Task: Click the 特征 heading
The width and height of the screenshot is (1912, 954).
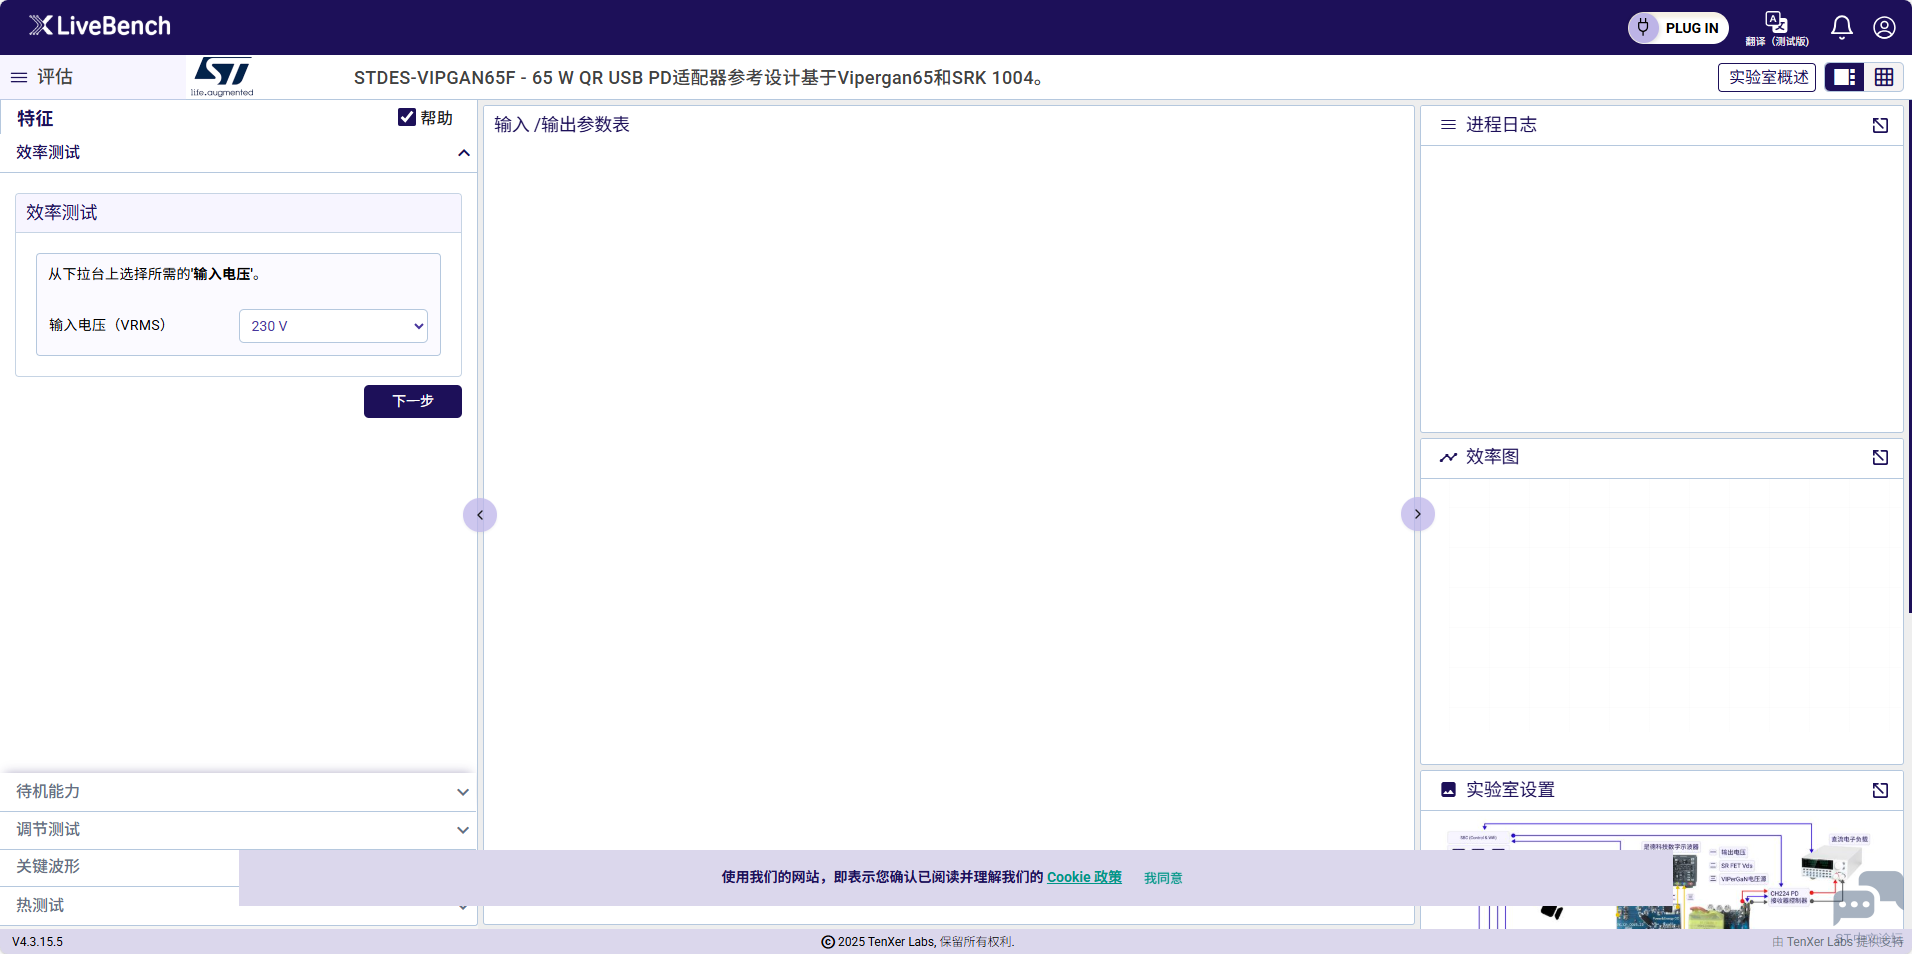Action: pos(35,118)
